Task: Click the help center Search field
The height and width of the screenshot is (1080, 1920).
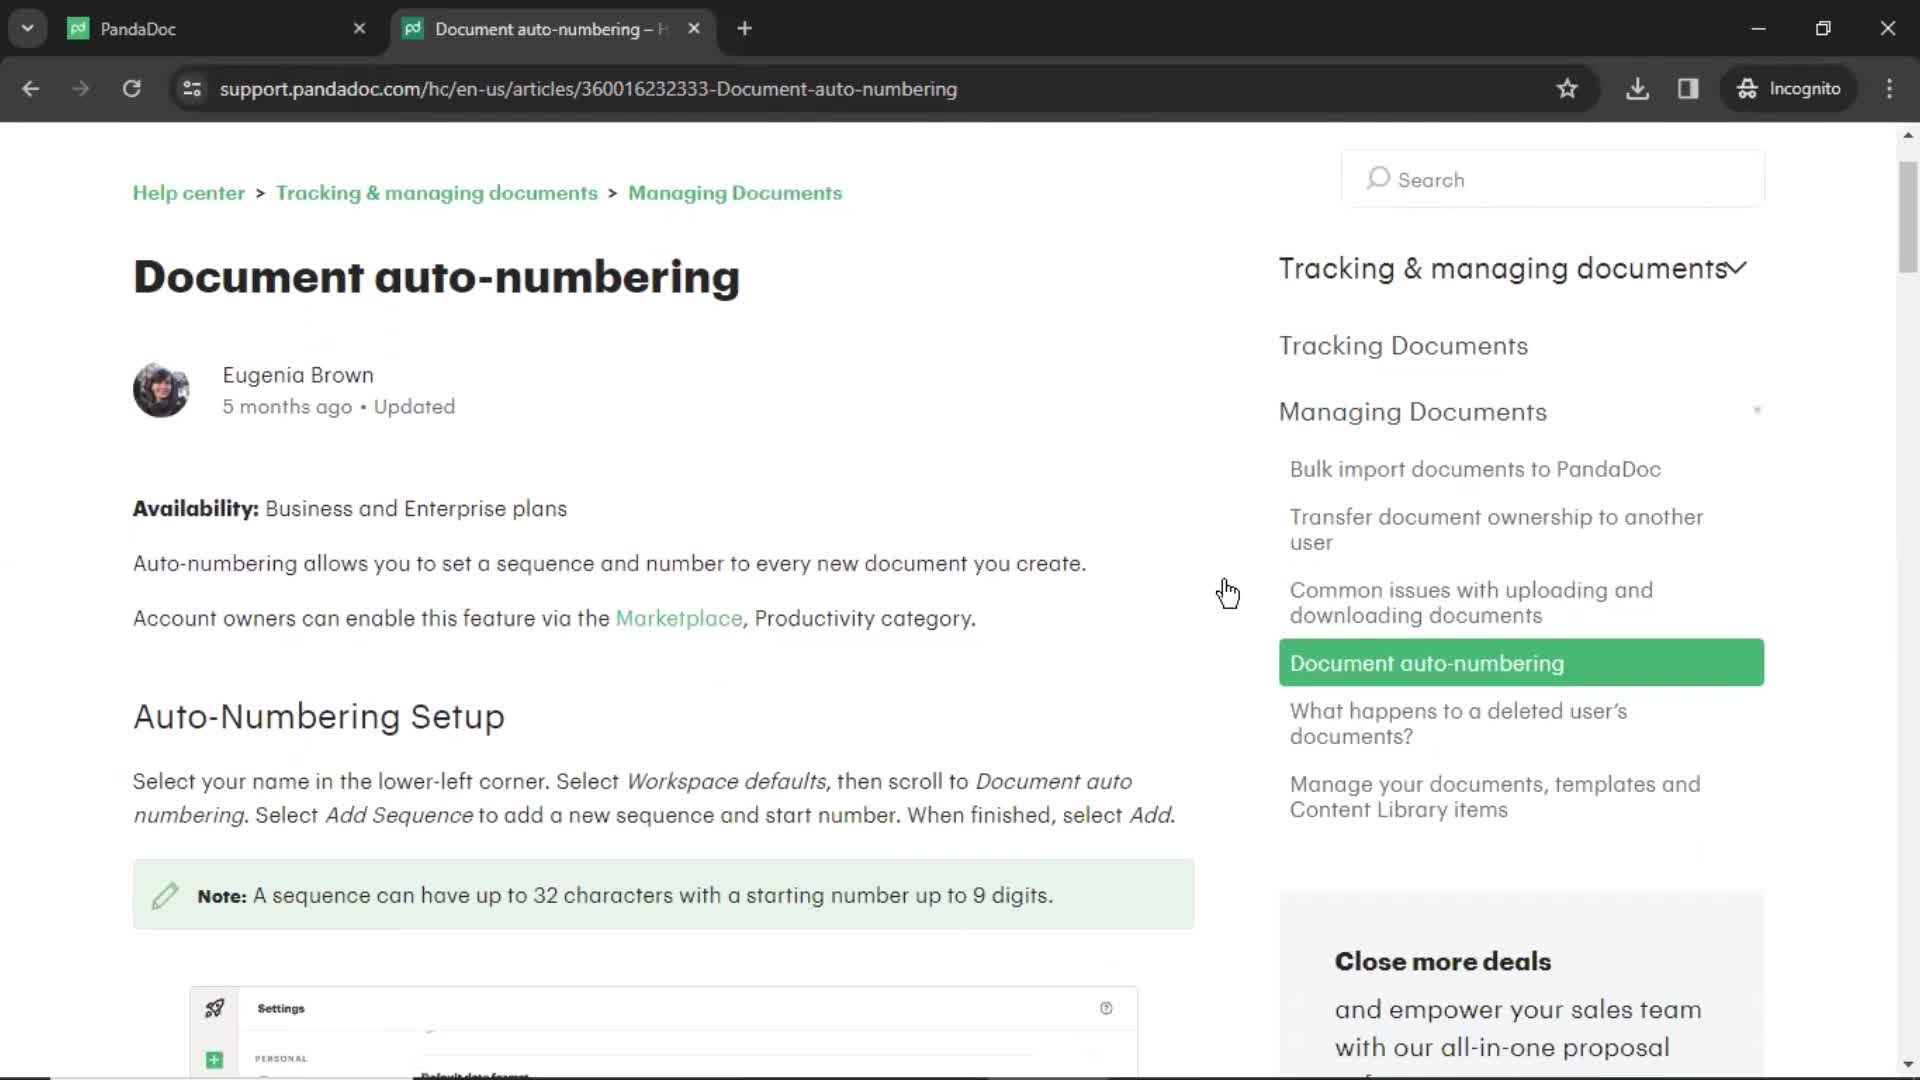Action: click(1553, 179)
